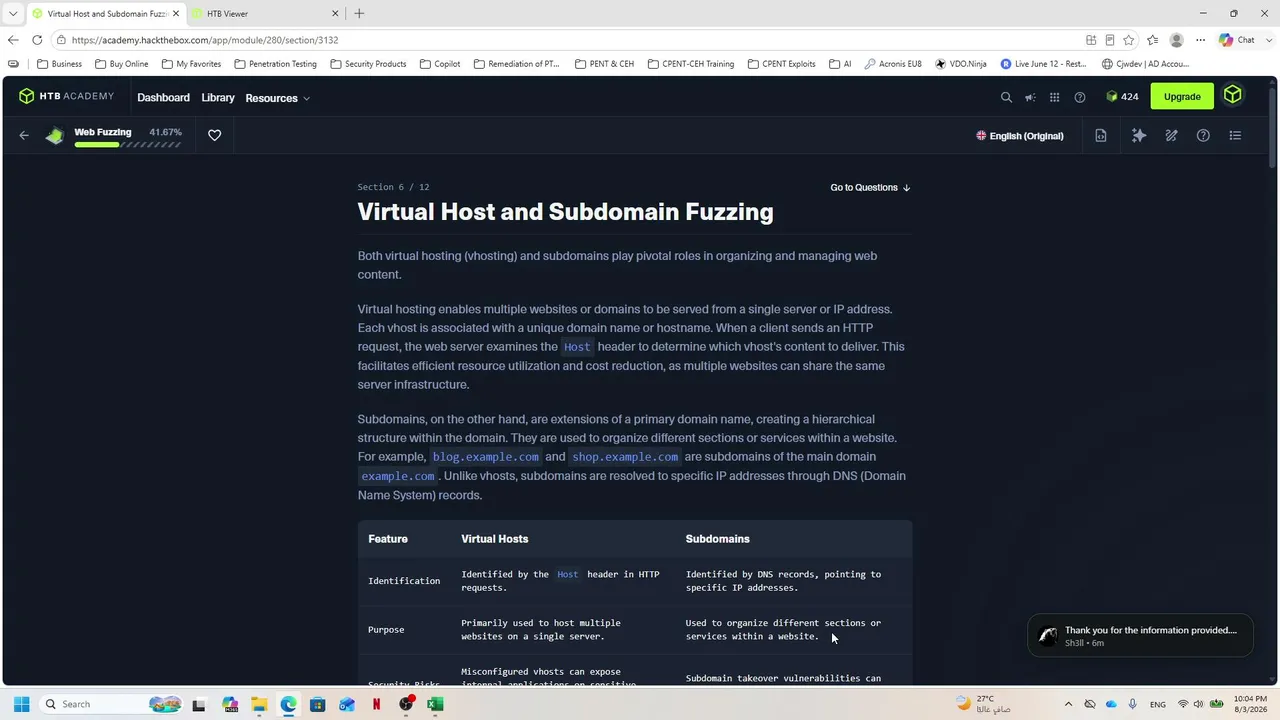Image resolution: width=1280 pixels, height=720 pixels.
Task: Click the Identification row label
Action: coord(404,581)
